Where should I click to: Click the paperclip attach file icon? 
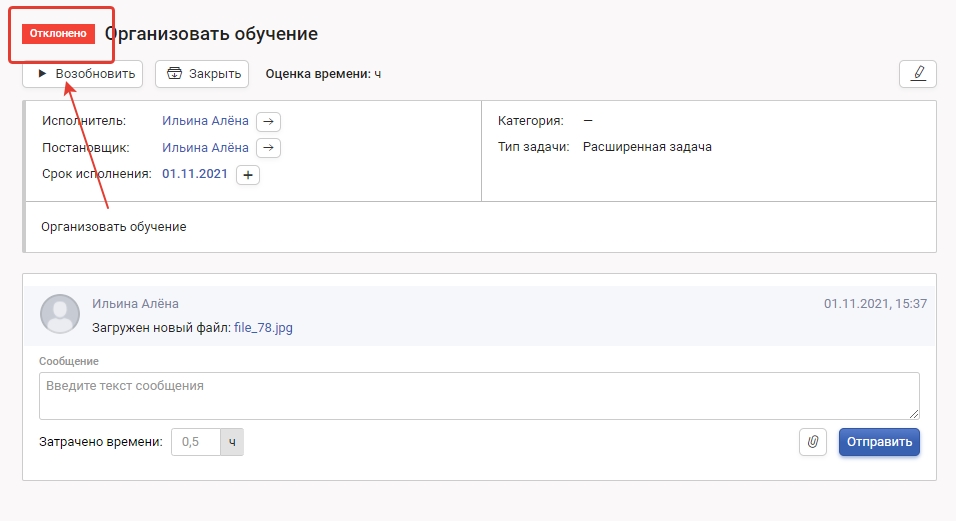pyautogui.click(x=813, y=442)
